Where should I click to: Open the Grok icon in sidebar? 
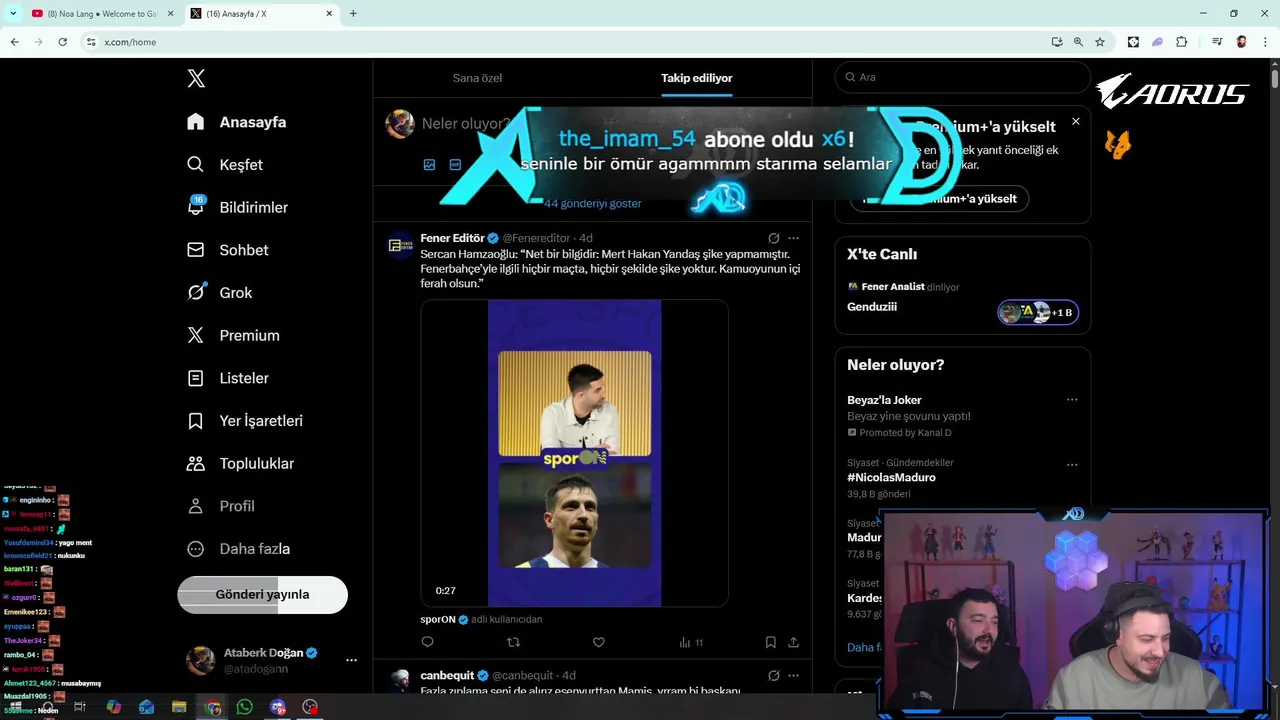pyautogui.click(x=196, y=292)
